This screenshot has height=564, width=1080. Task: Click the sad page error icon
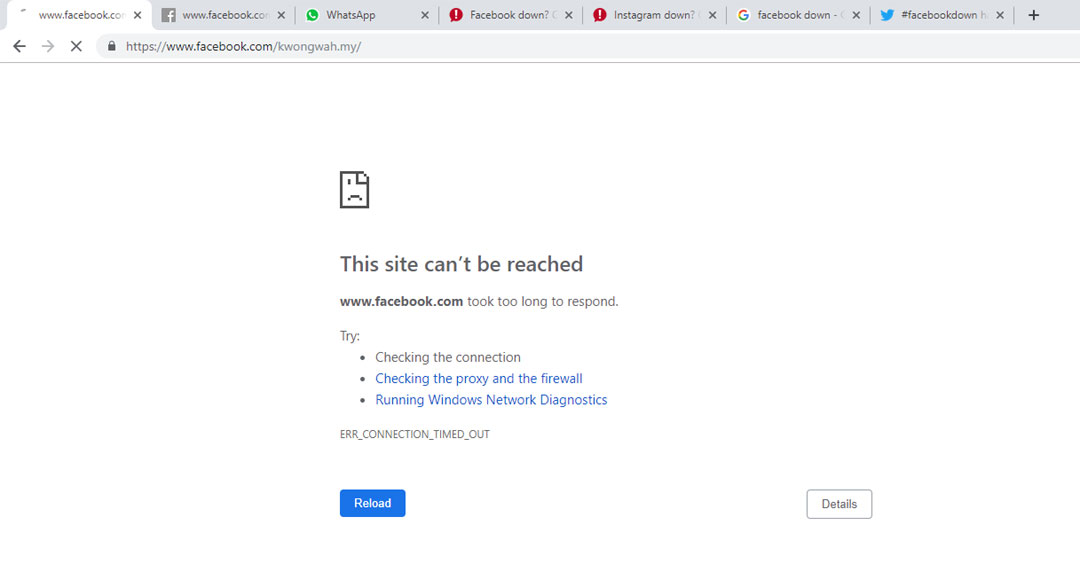(355, 190)
